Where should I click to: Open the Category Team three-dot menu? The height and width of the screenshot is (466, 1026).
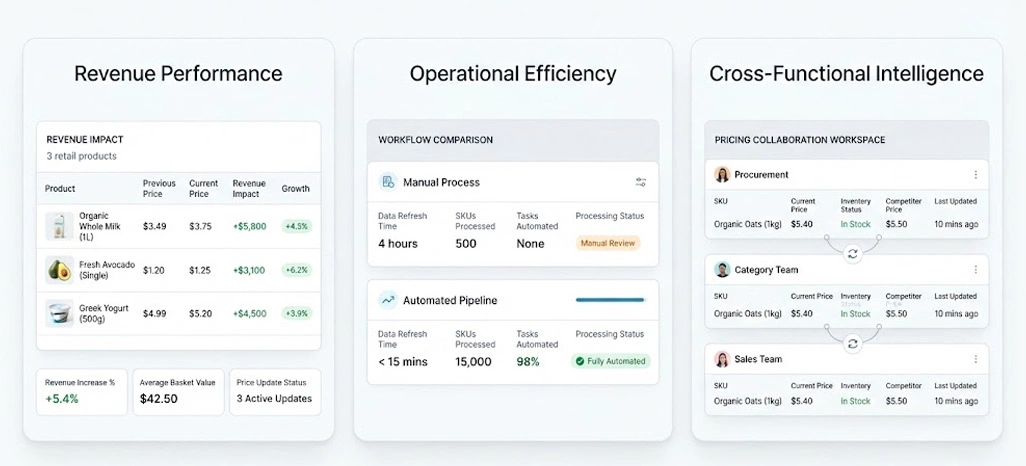coord(976,270)
